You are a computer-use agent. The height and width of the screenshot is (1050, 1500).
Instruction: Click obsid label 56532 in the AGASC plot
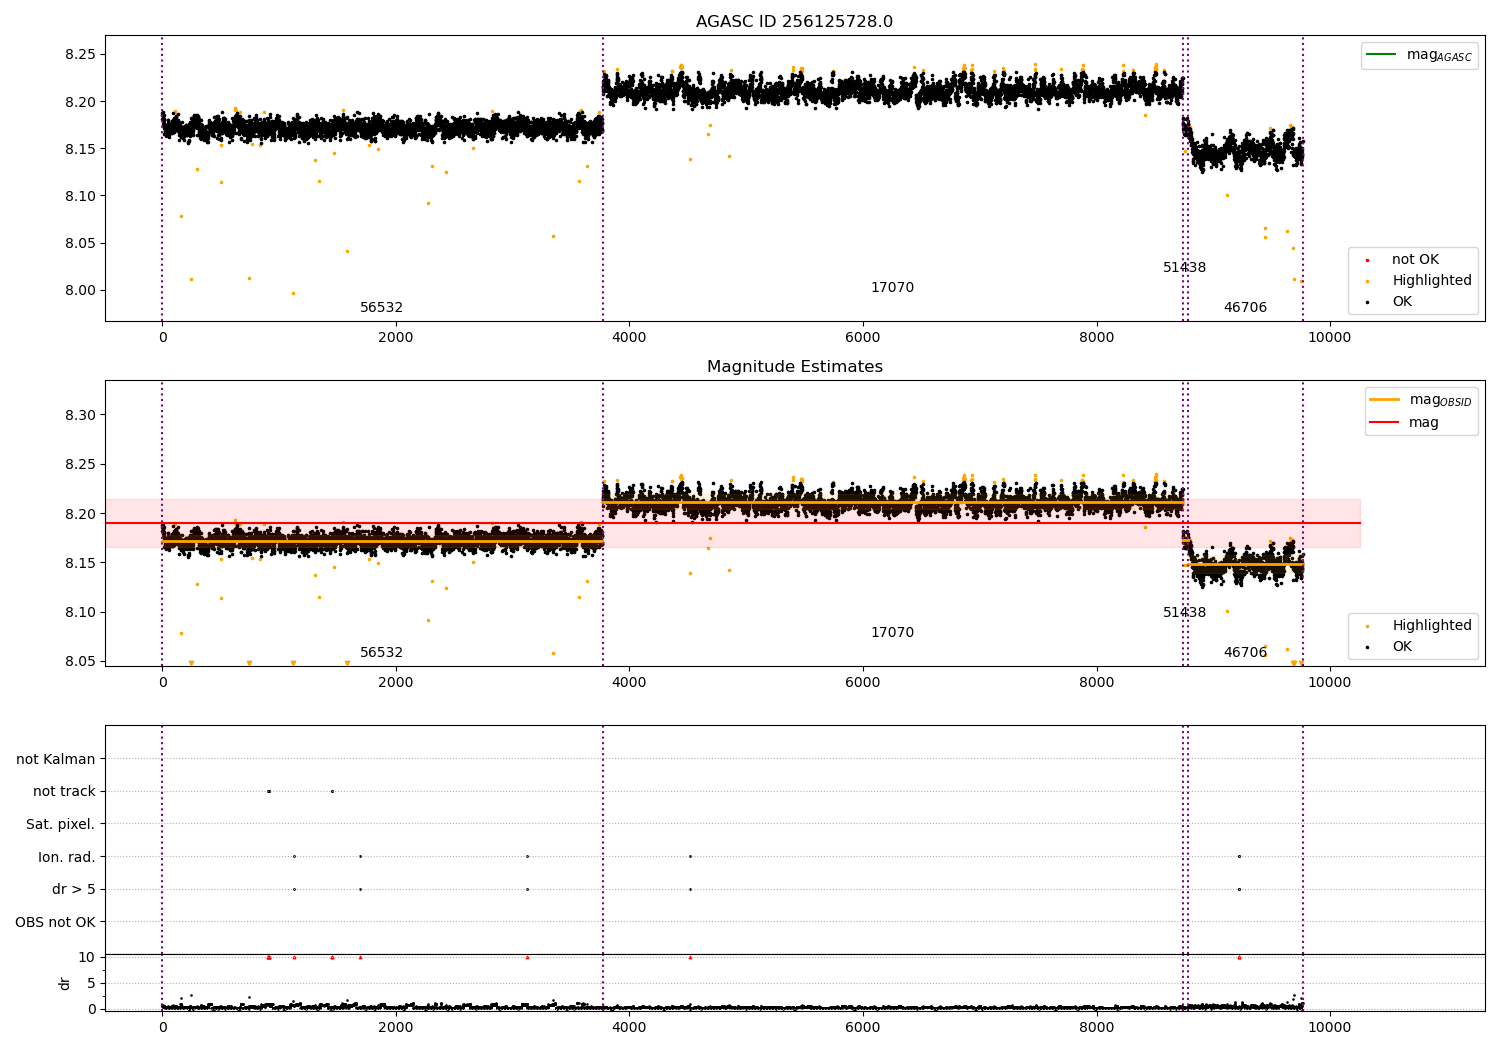(x=381, y=308)
